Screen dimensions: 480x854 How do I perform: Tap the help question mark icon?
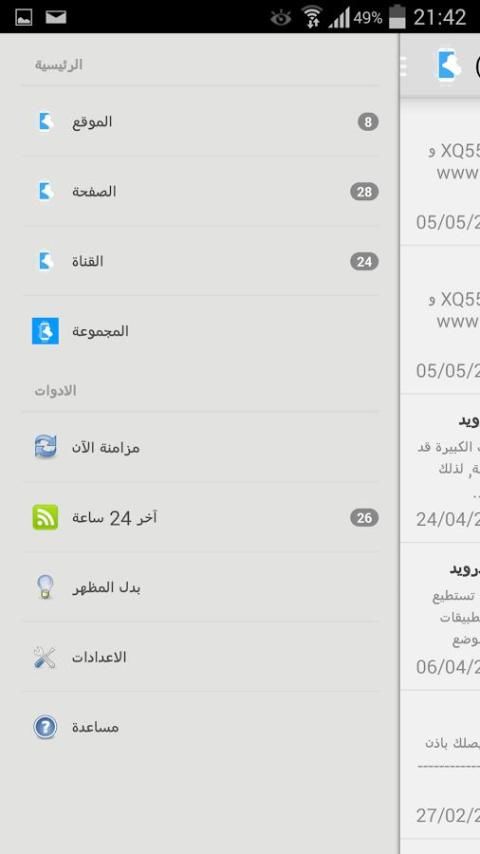point(45,727)
